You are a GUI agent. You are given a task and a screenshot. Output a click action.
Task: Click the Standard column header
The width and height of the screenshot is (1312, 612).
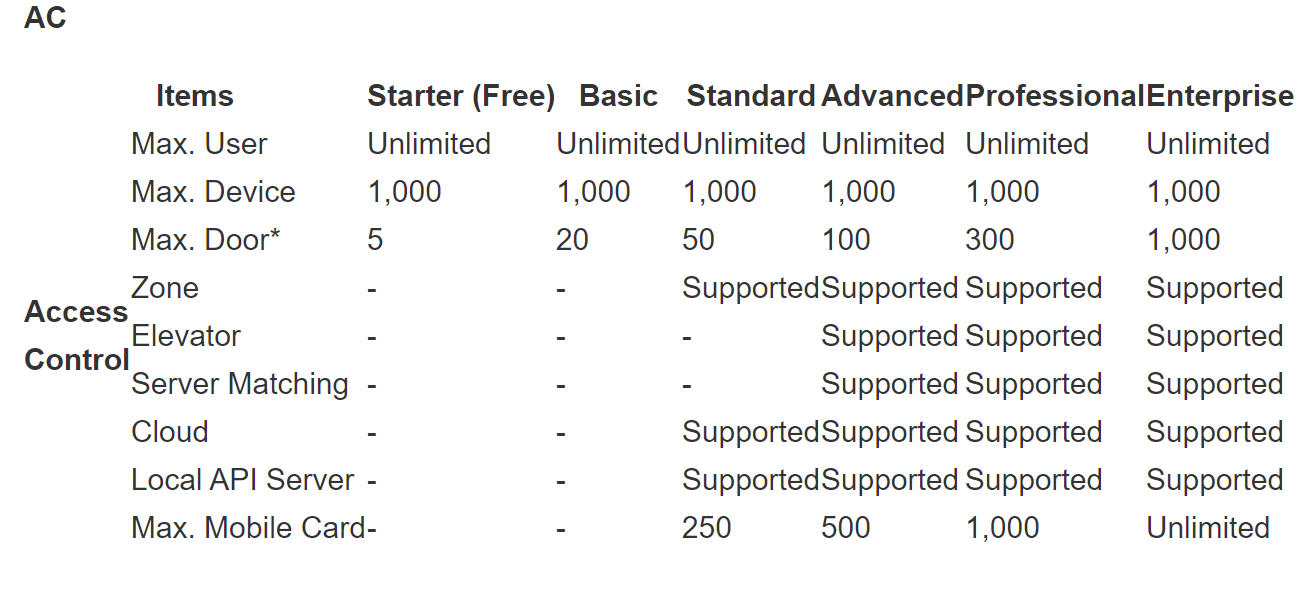point(751,96)
